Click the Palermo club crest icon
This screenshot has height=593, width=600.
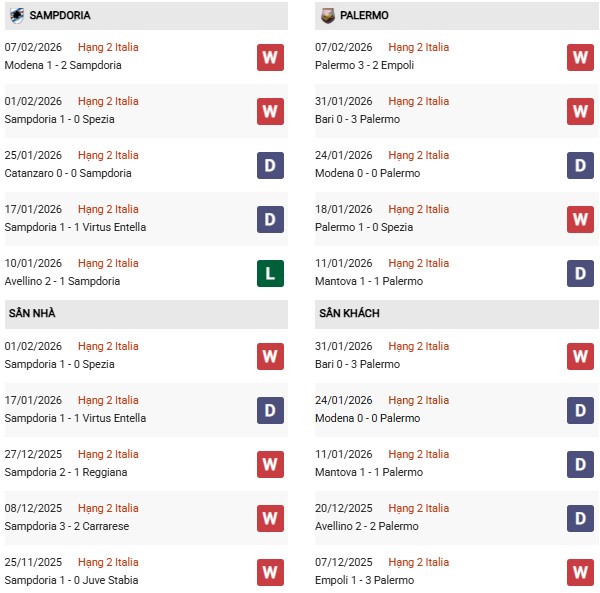coord(327,16)
